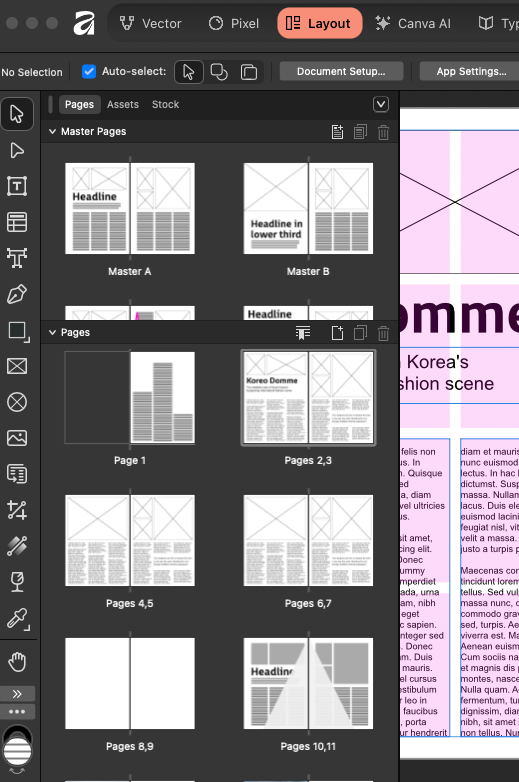Expand the toolbar with double chevron
The width and height of the screenshot is (519, 782).
pyautogui.click(x=17, y=694)
